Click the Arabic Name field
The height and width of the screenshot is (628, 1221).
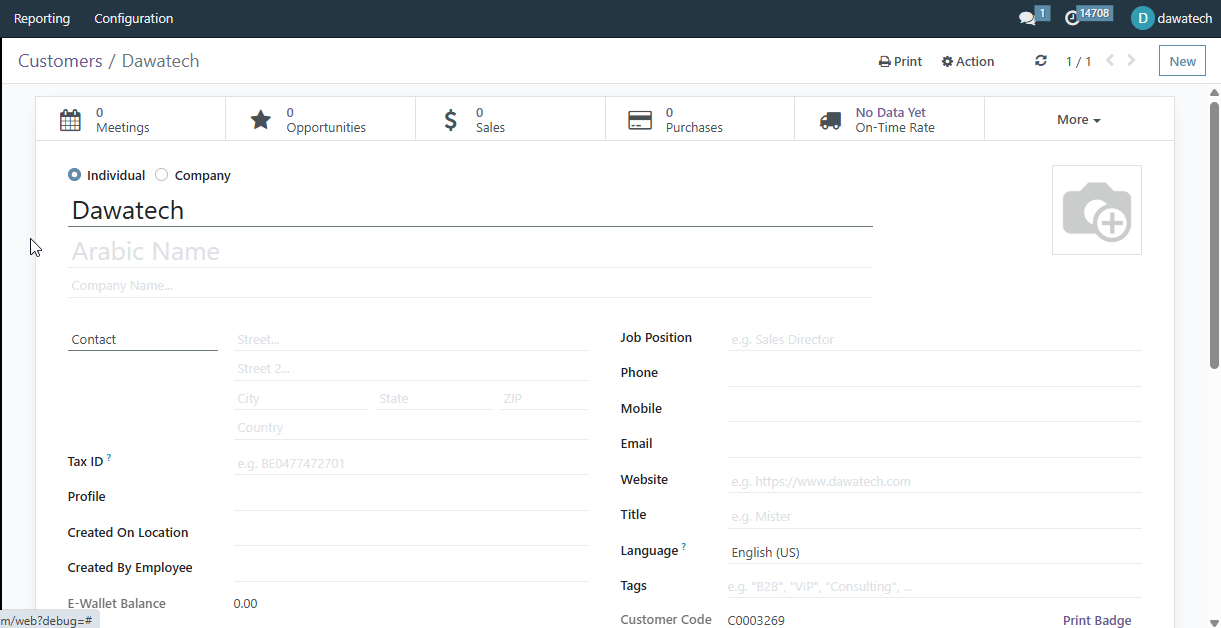(x=471, y=251)
